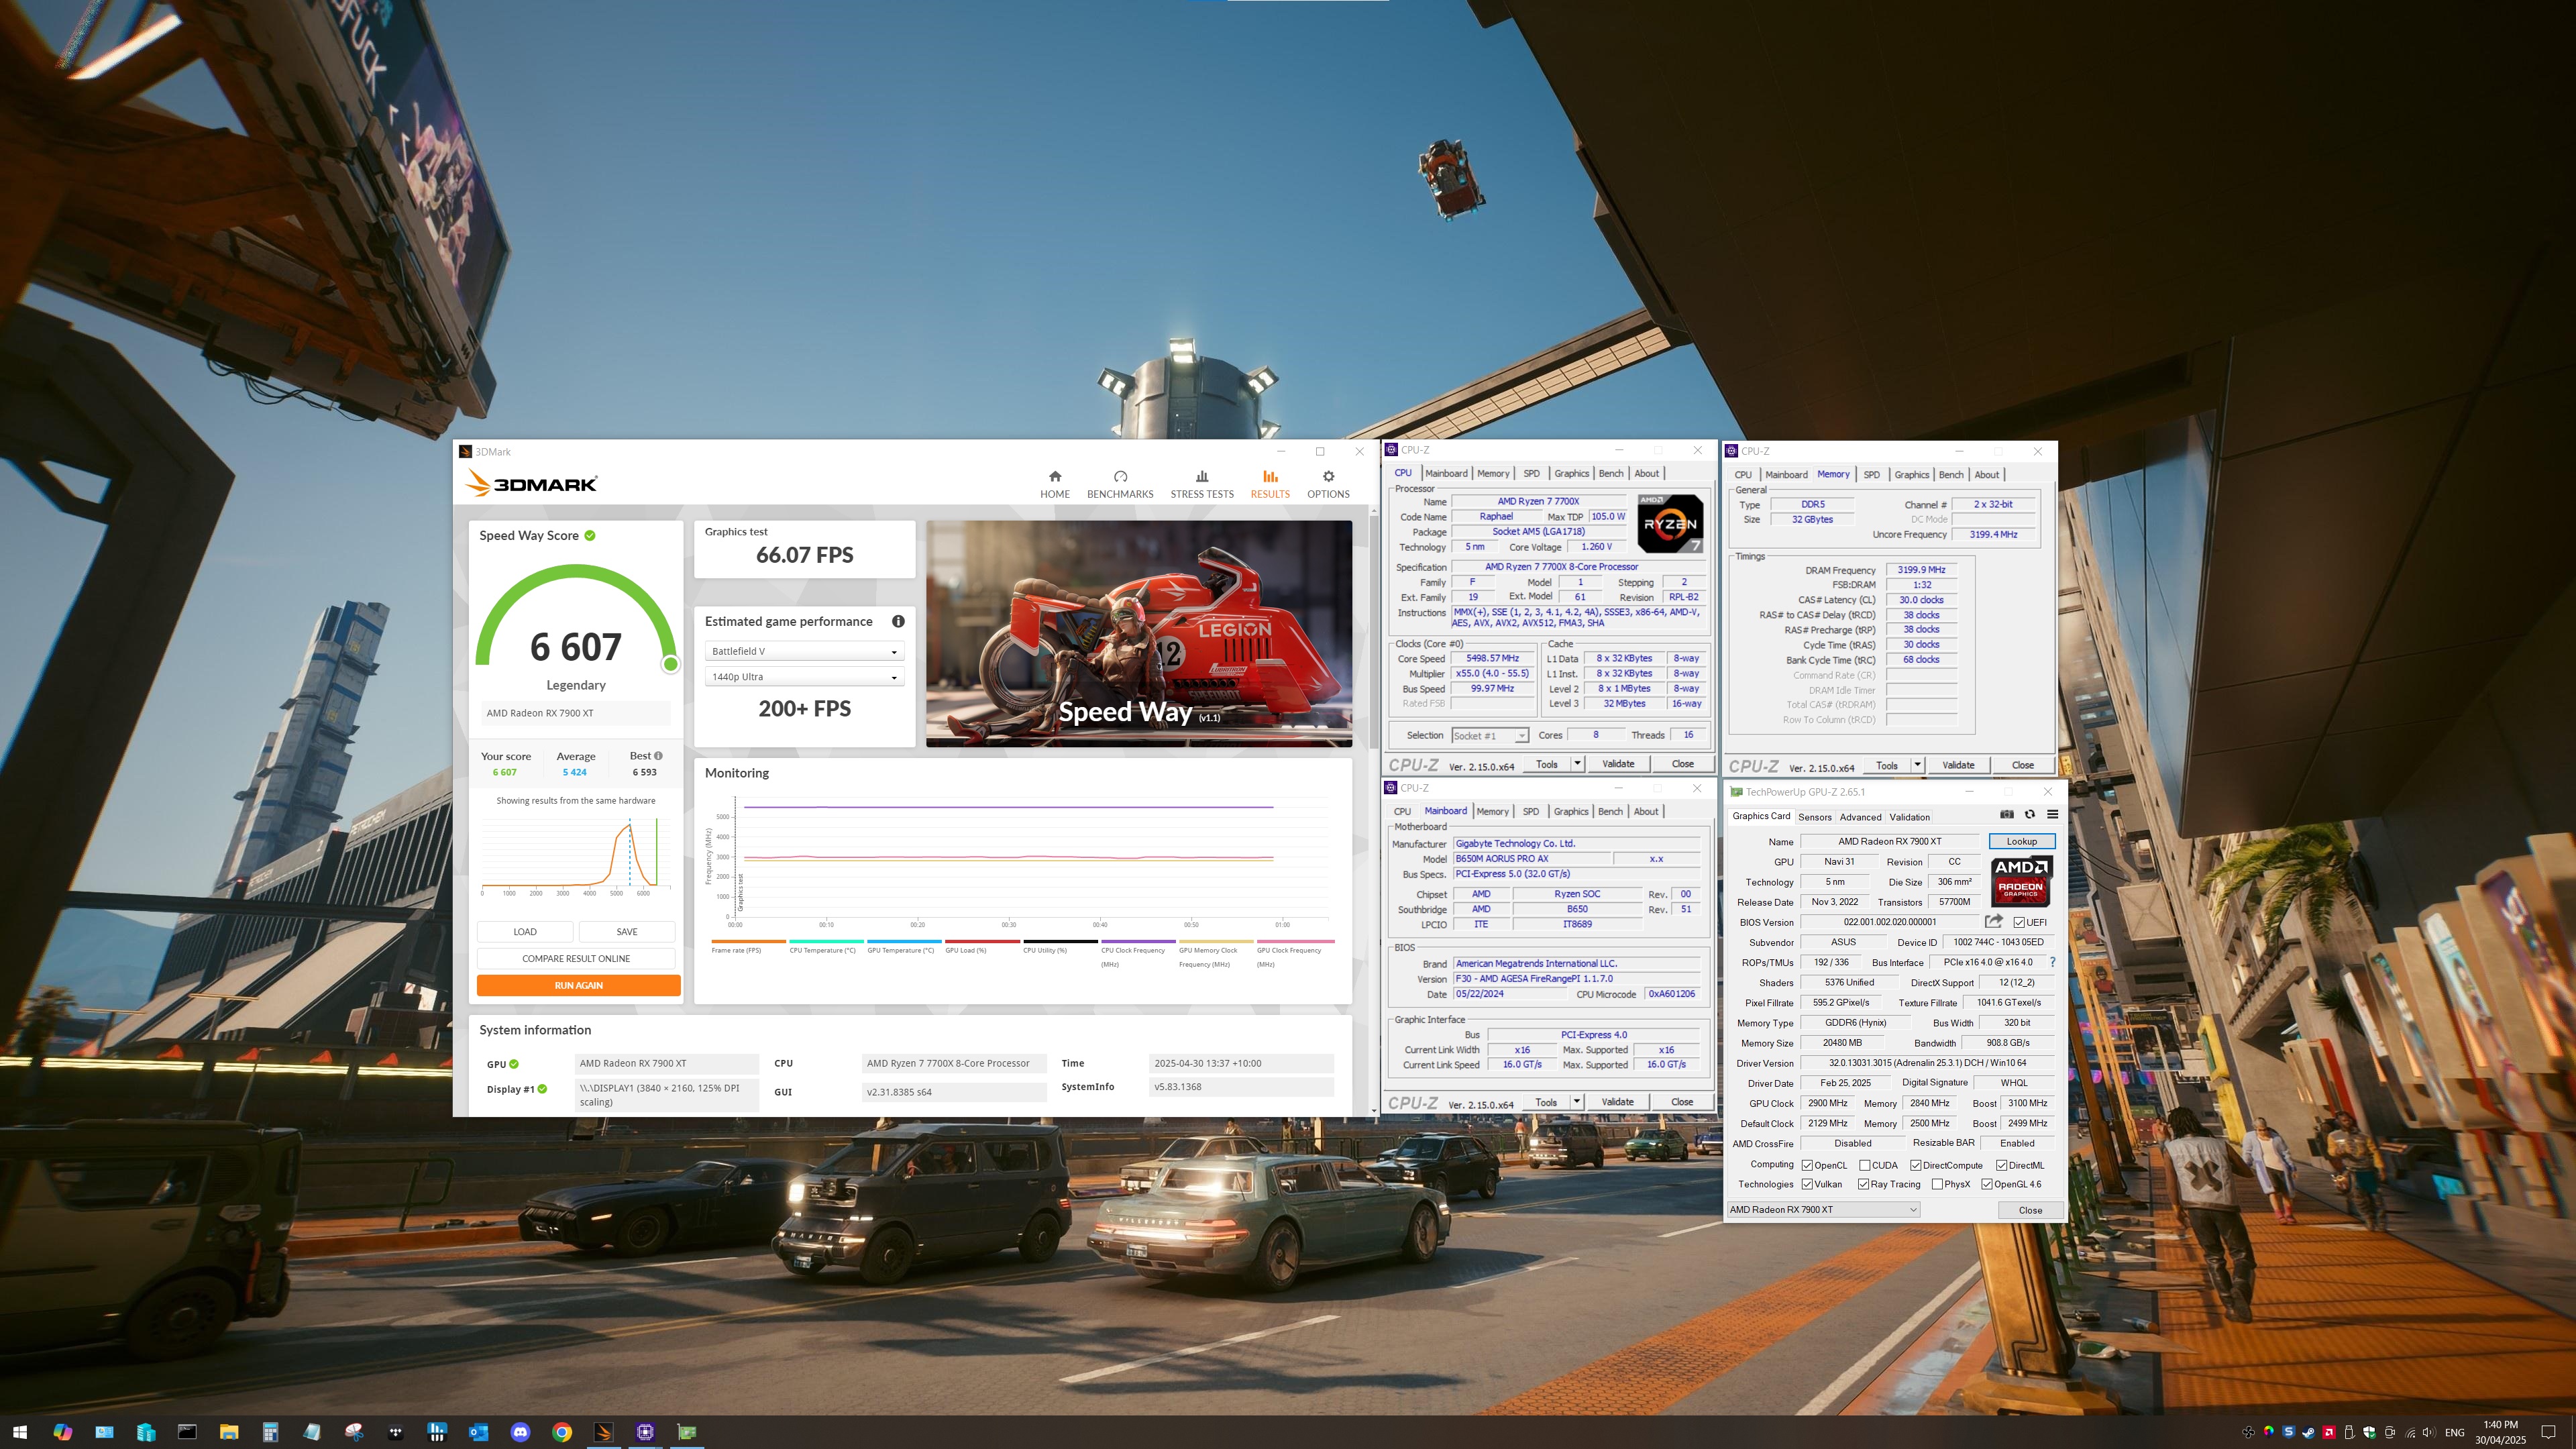Open Bench tab in CPU-Z CPU window
The image size is (2576, 1449).
click(1611, 473)
